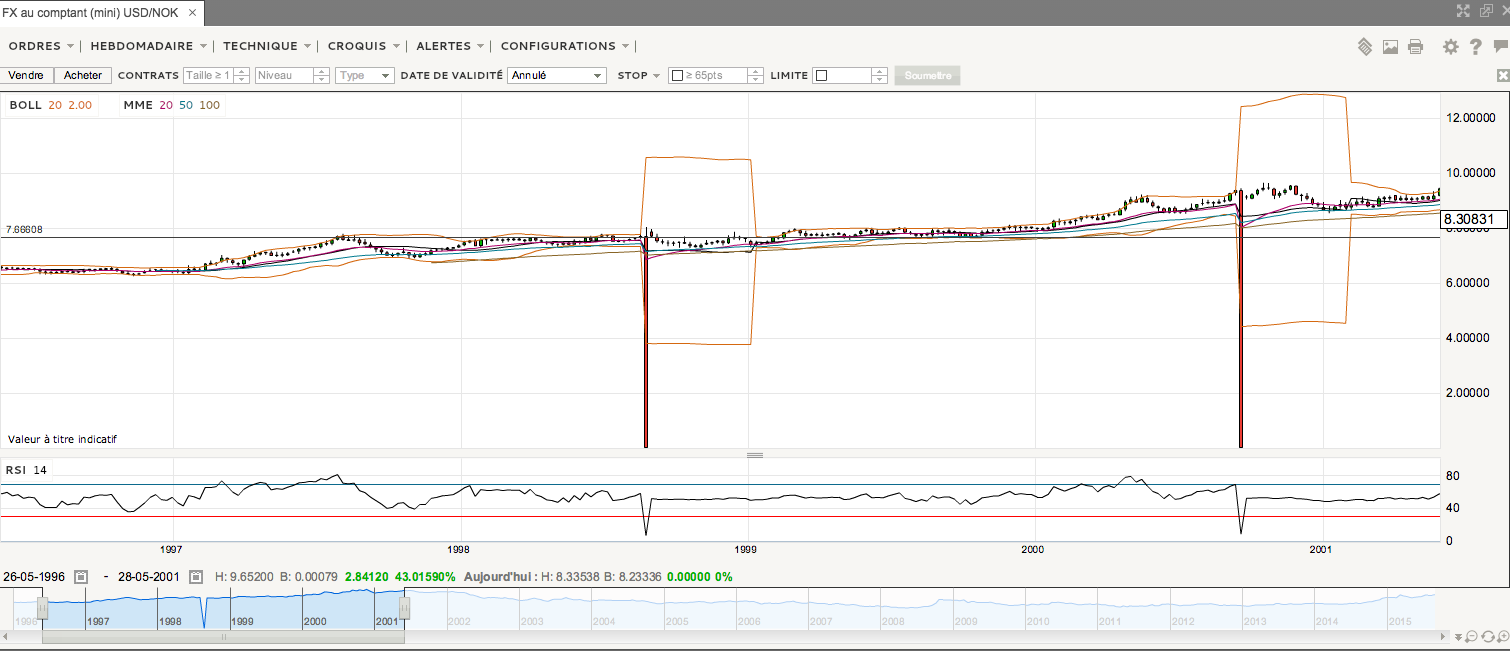This screenshot has height=651, width=1510.
Task: Click the Niveau input field
Action: [285, 75]
